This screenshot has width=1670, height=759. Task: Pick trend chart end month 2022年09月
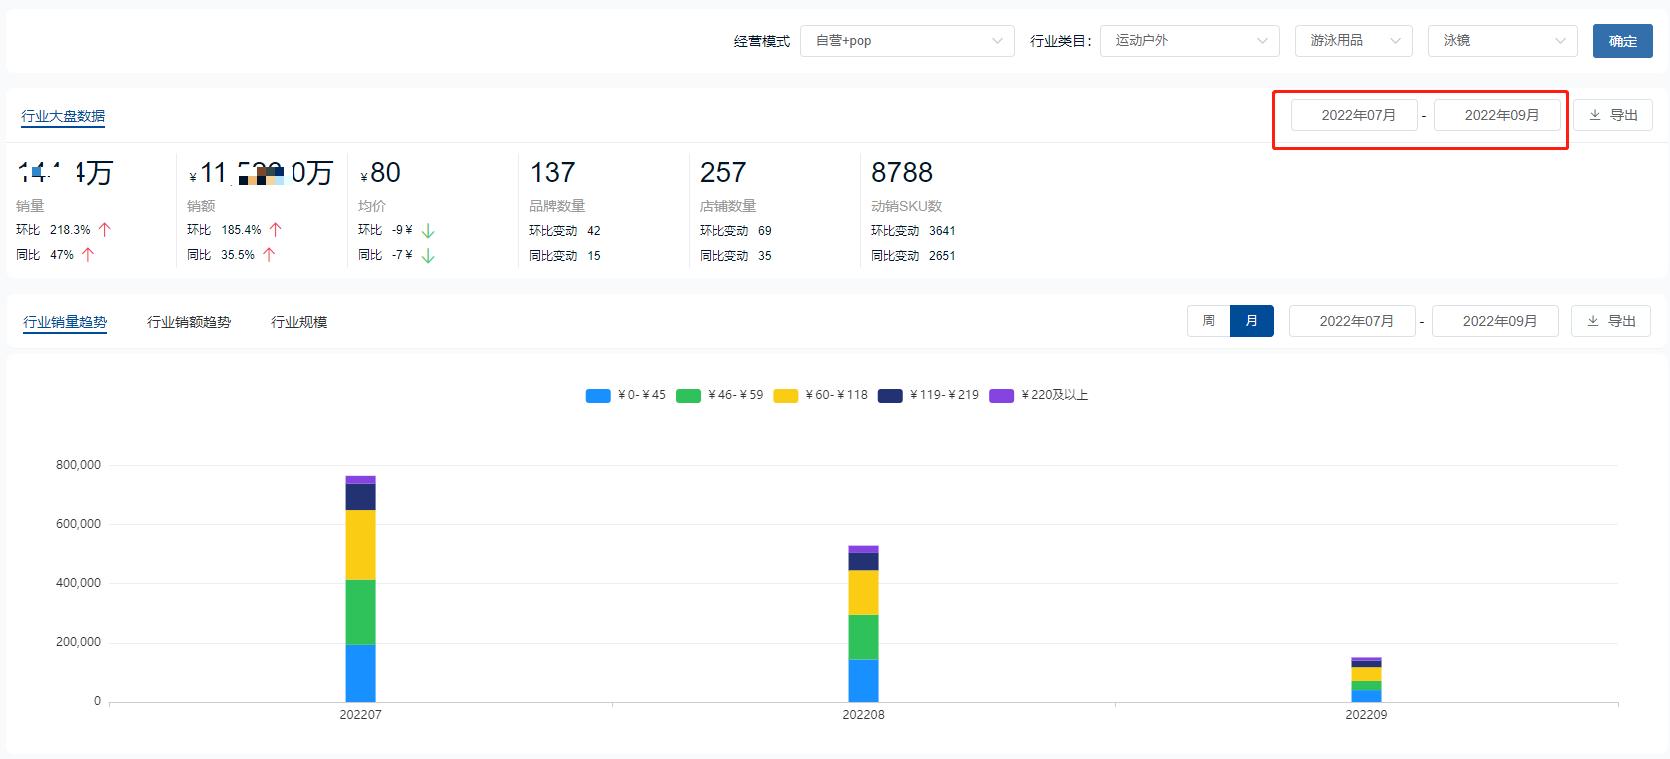(x=1495, y=321)
